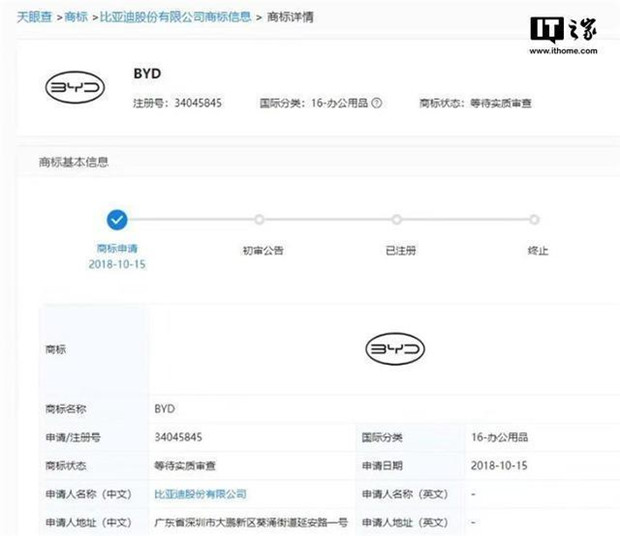Screen dimensions: 620x536
Task: Select the 商标申请 step label
Action: coord(117,248)
